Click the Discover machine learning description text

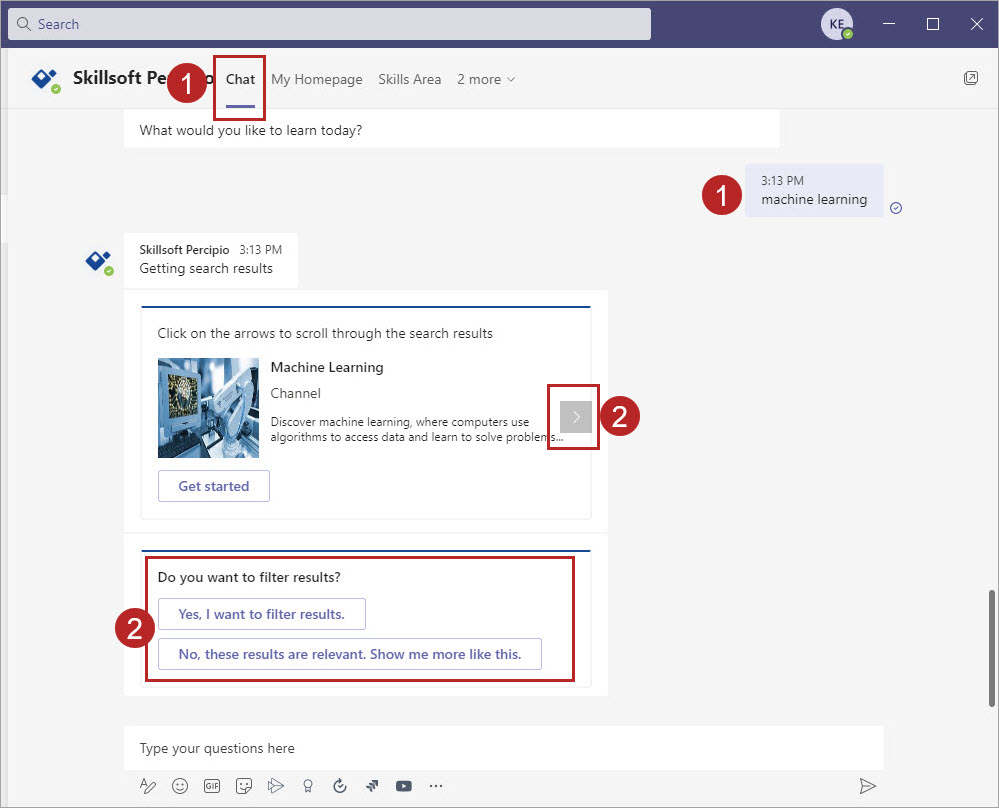[417, 429]
